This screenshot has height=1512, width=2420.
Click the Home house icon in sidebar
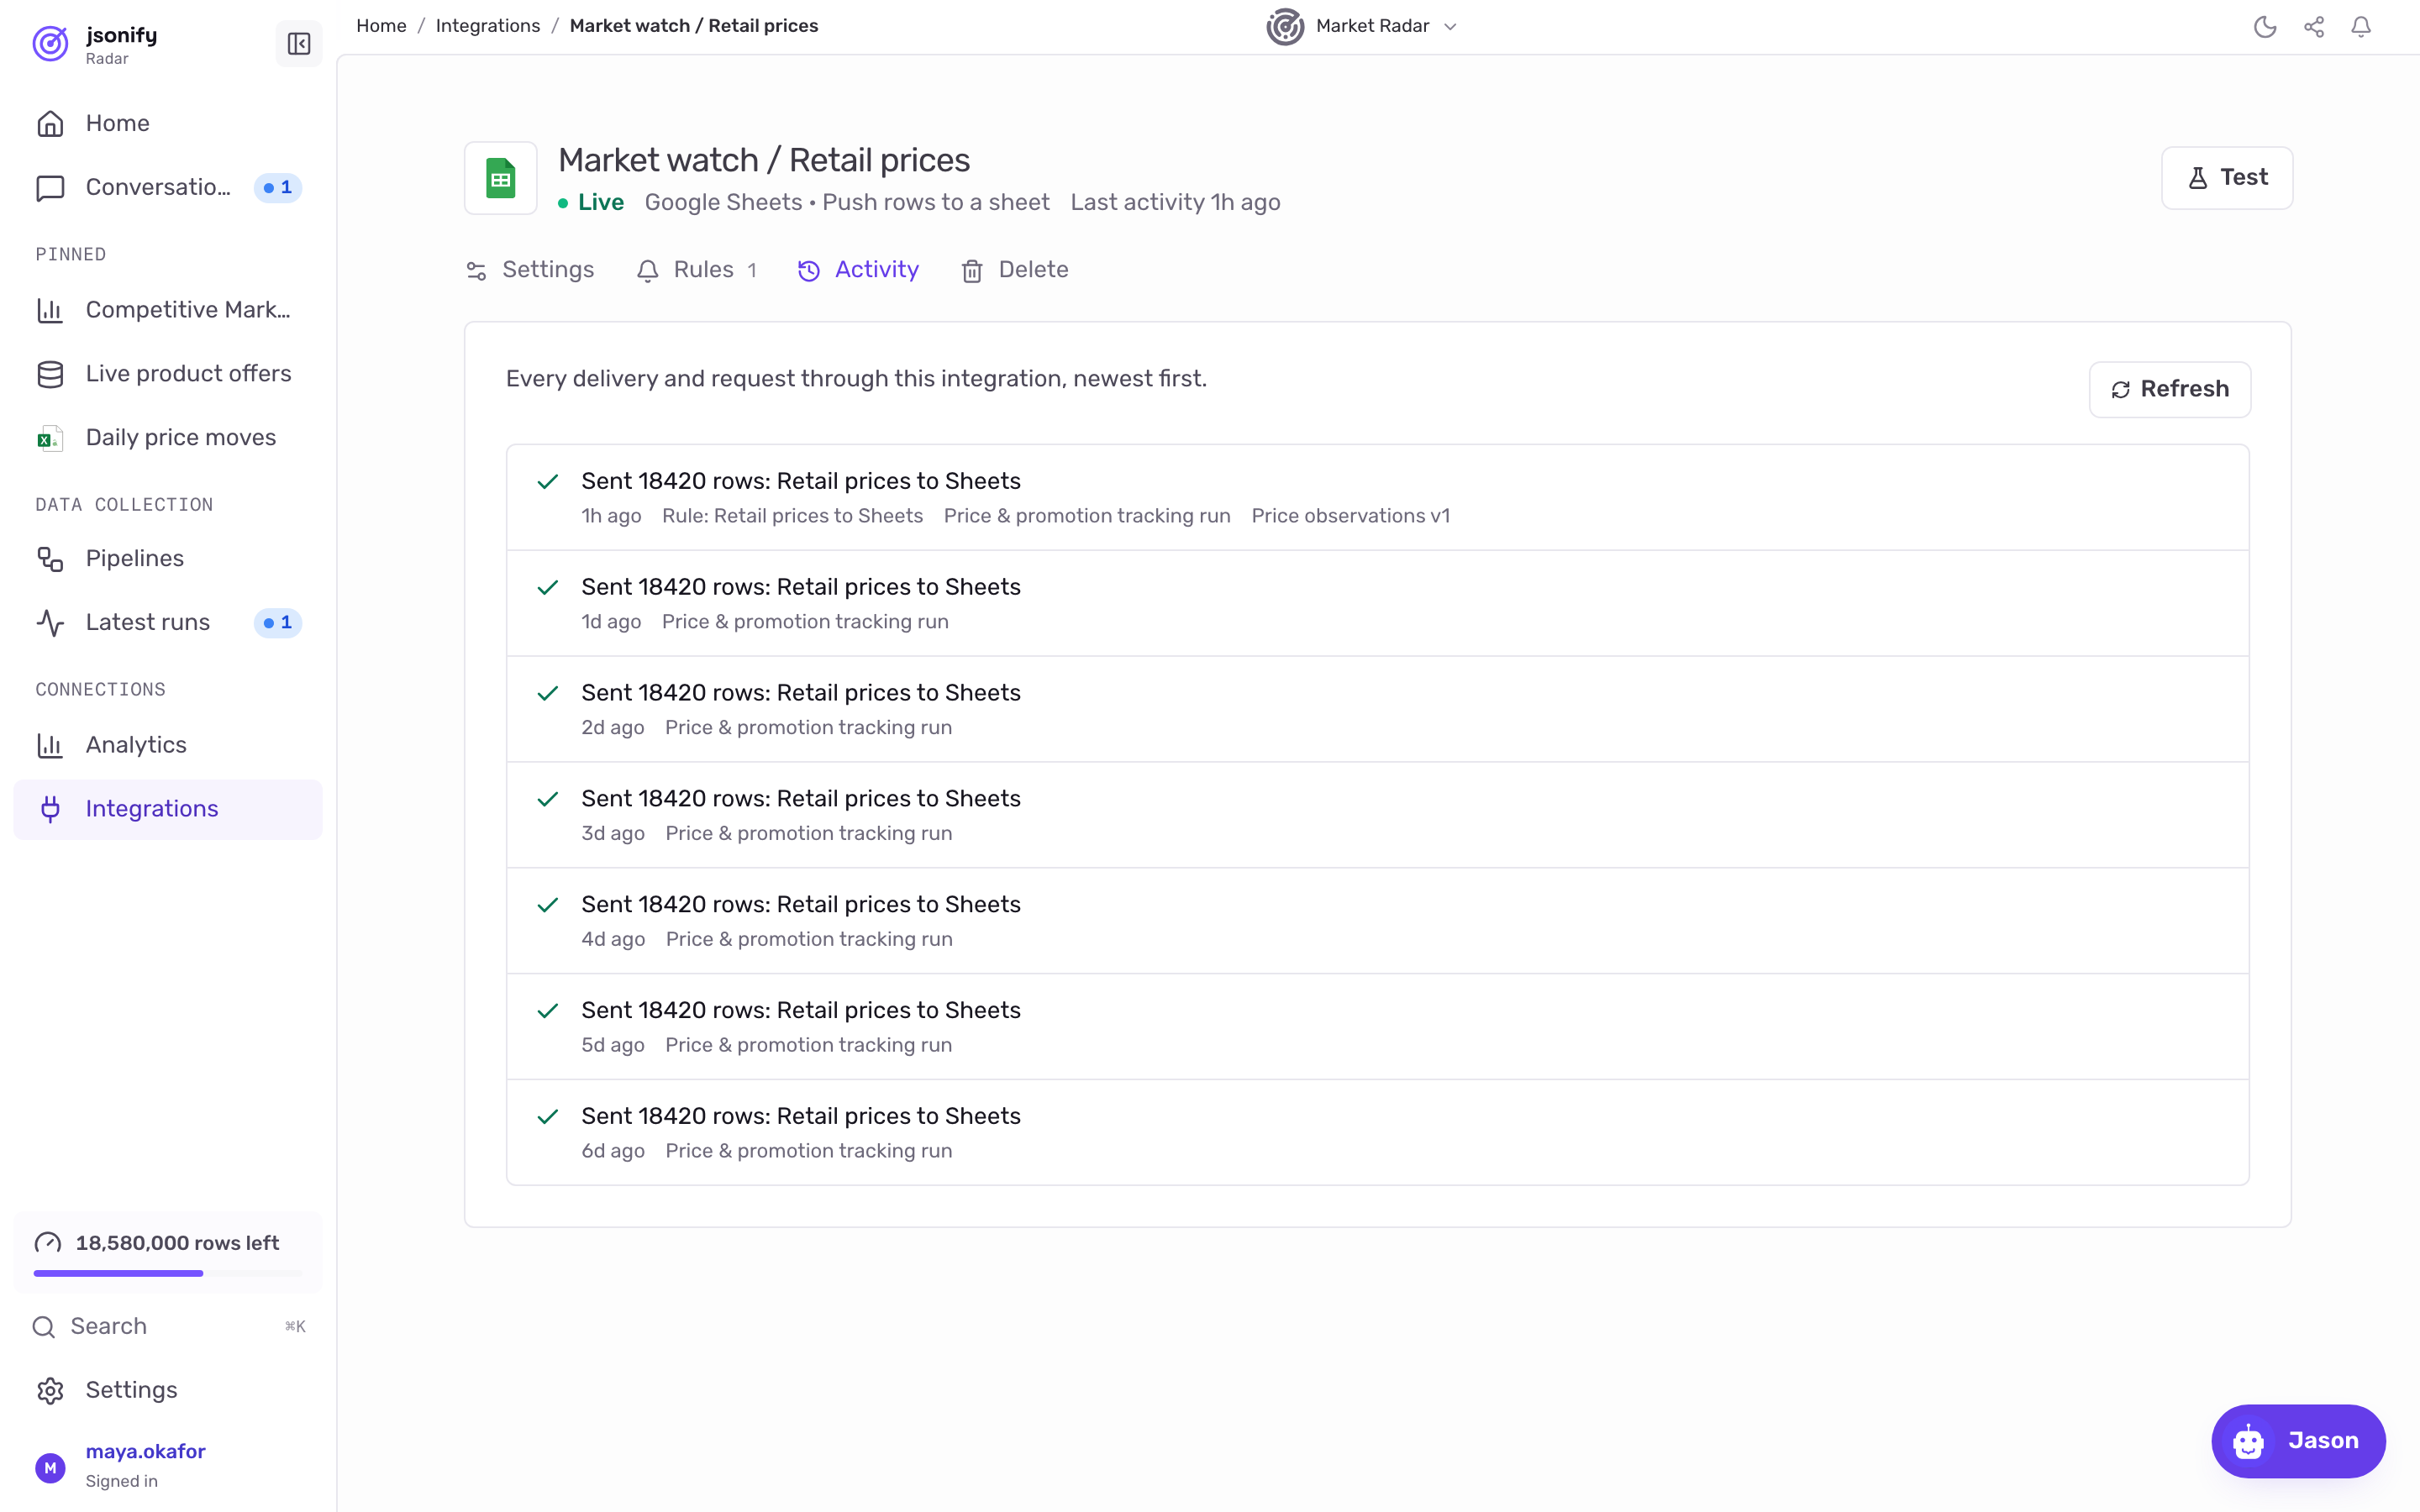pyautogui.click(x=50, y=124)
